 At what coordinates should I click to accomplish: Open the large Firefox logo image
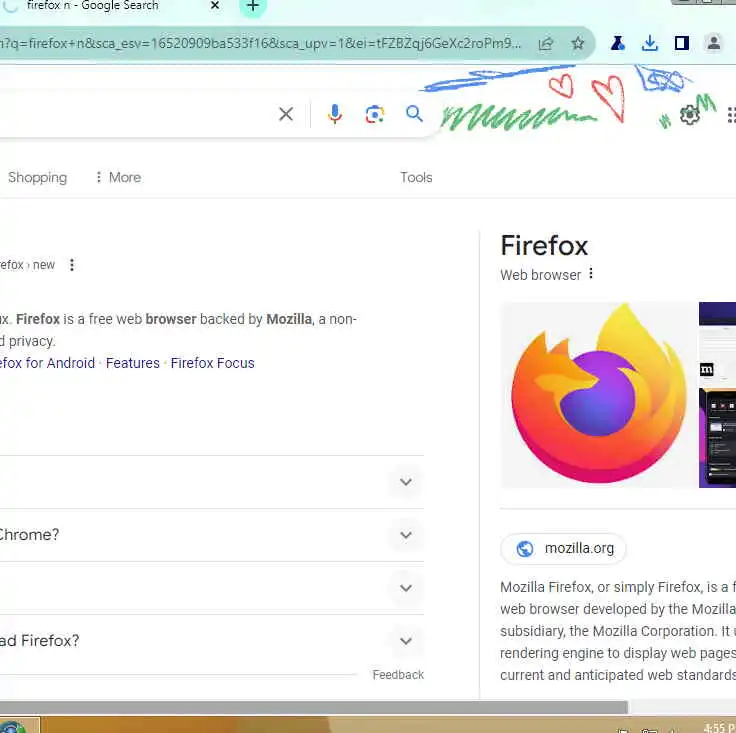598,395
